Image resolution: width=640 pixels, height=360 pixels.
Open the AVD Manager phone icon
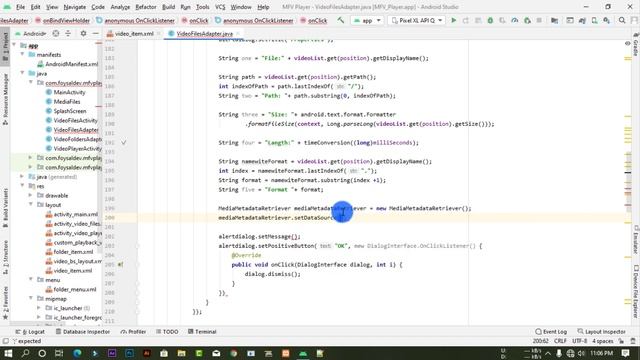click(x=594, y=20)
